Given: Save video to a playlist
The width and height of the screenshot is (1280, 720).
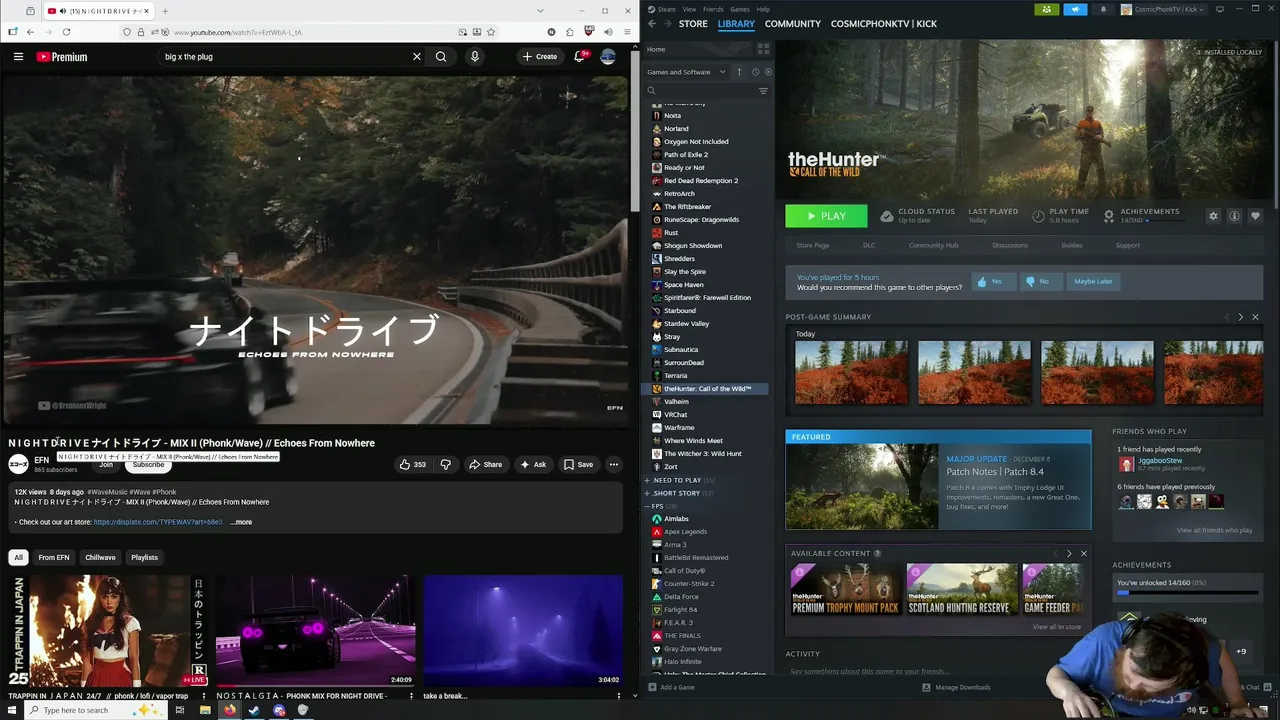Looking at the screenshot, I should [578, 464].
